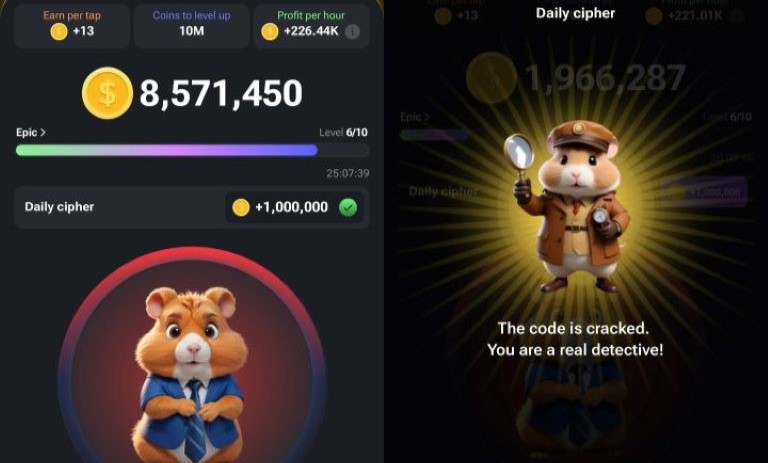
Task: Click the coin icon next to +1,000,000
Action: (x=240, y=207)
